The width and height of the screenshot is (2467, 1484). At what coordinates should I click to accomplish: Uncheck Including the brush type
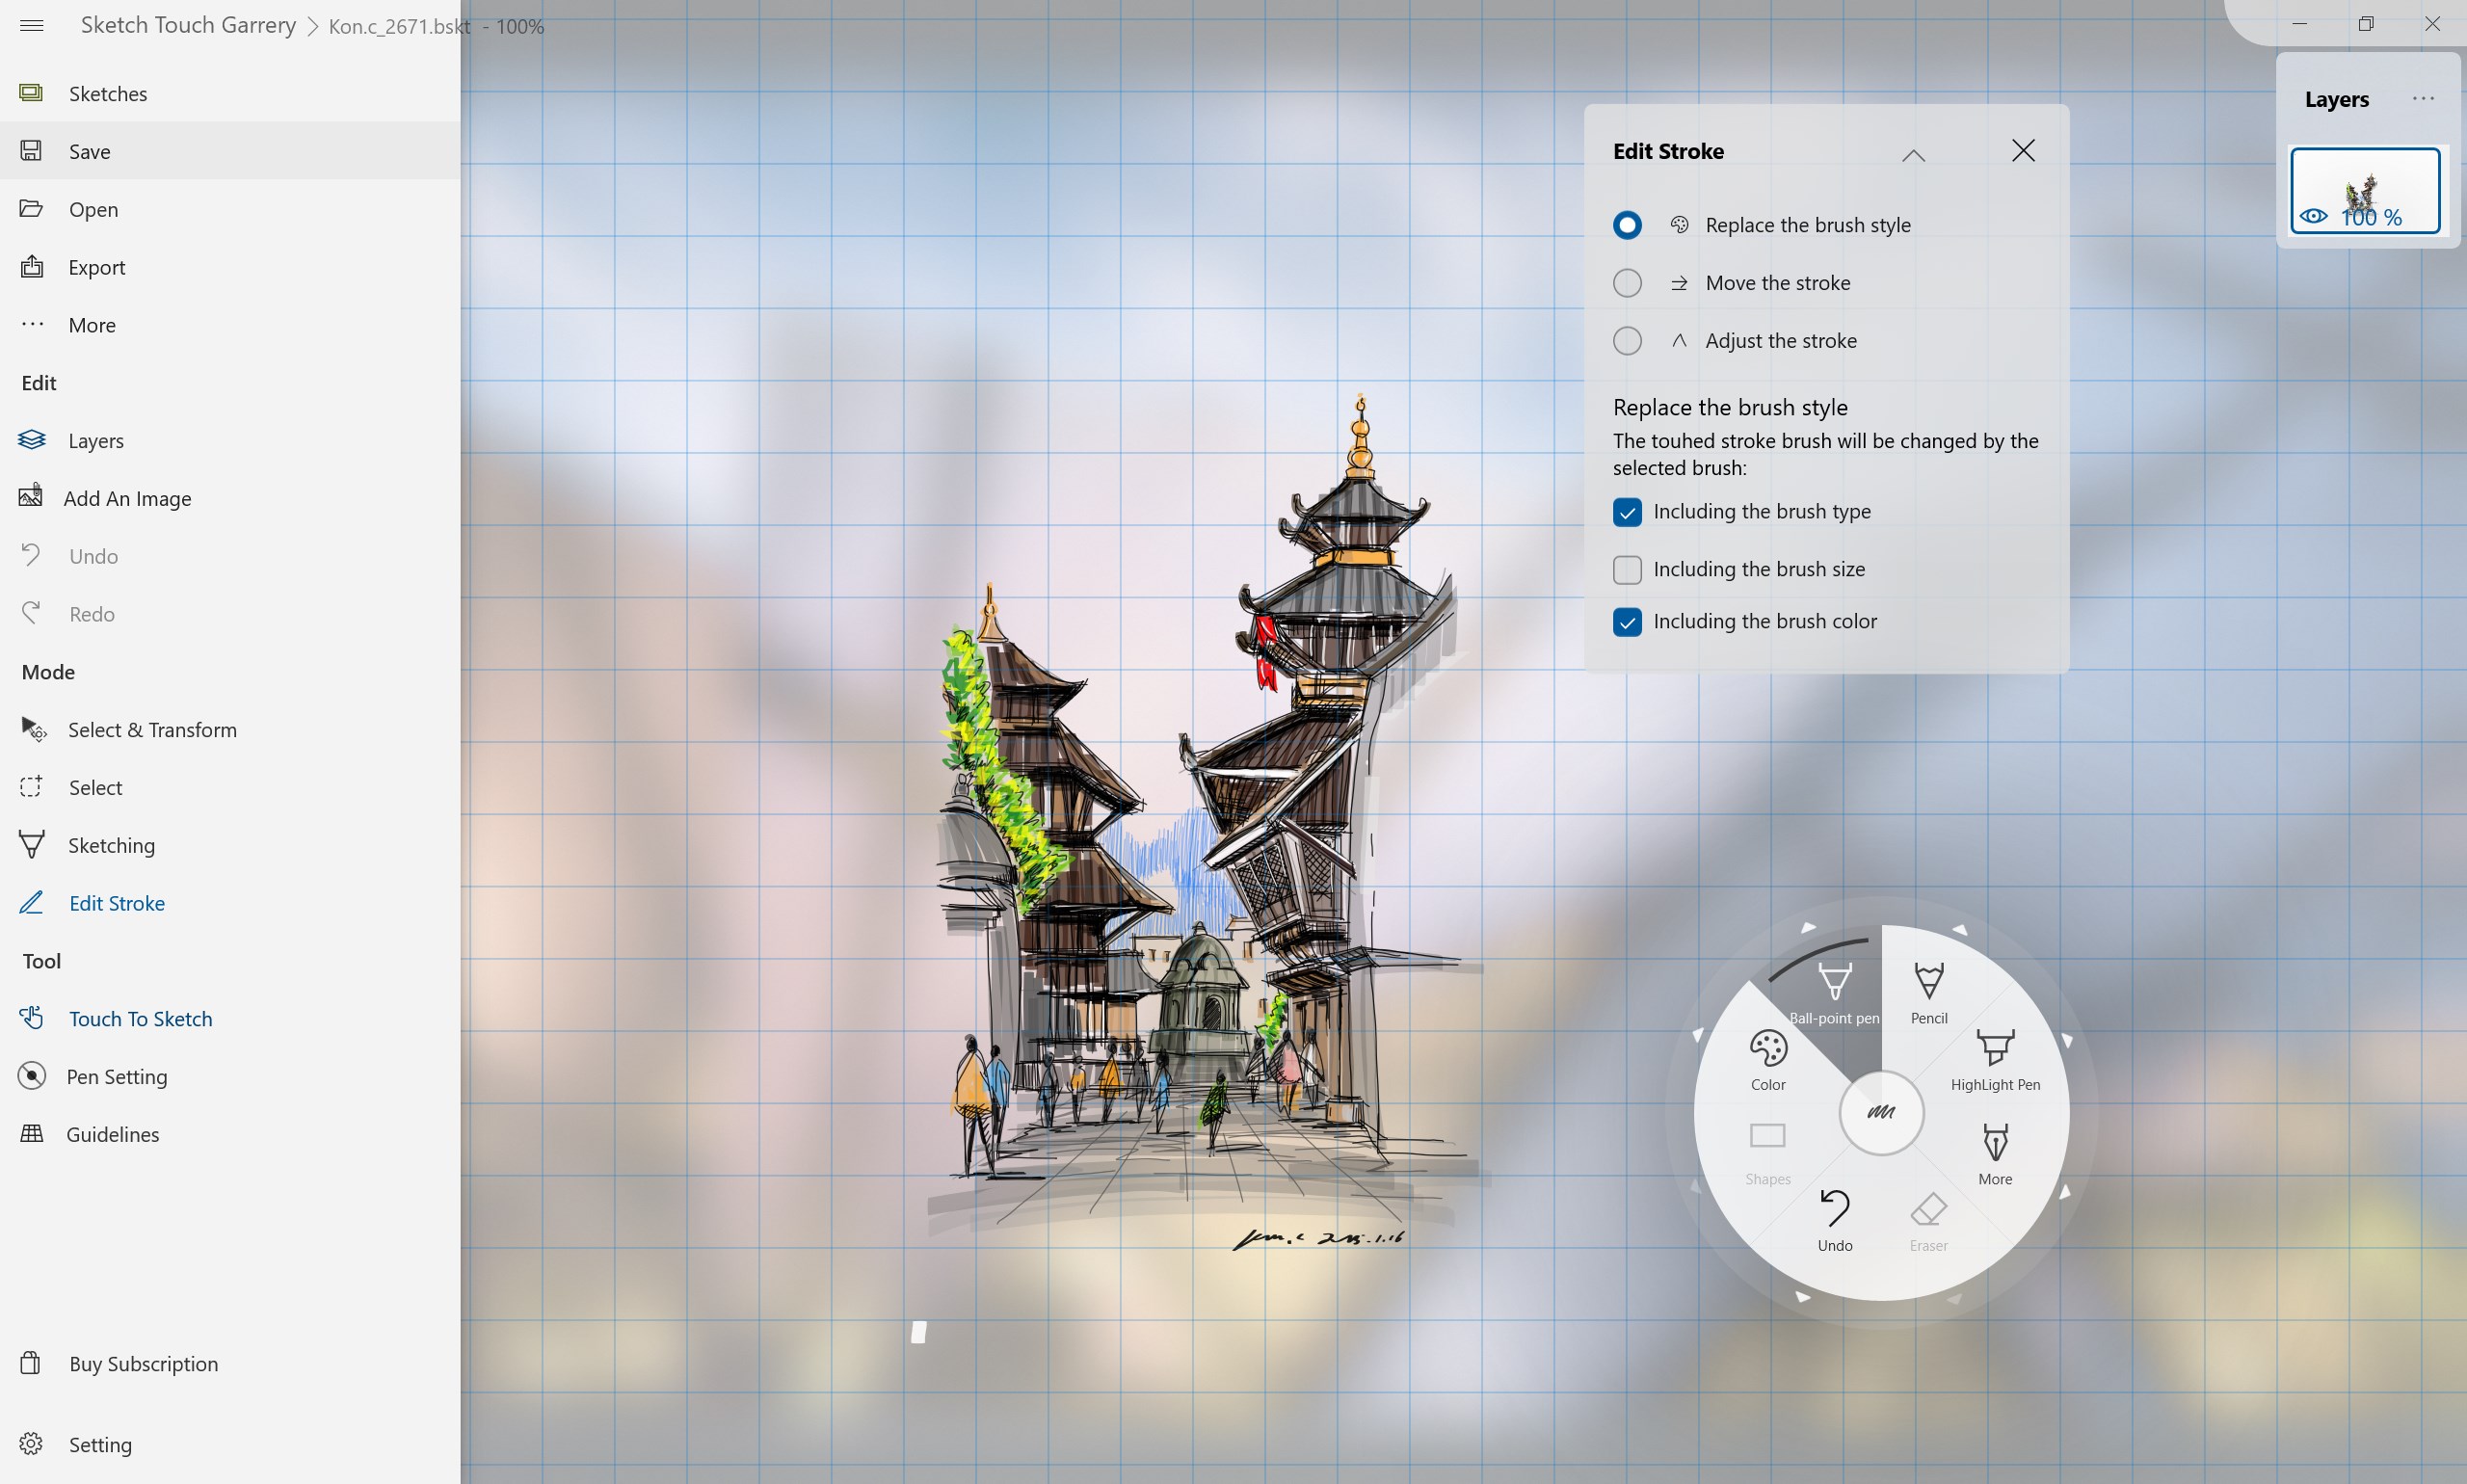pyautogui.click(x=1627, y=511)
